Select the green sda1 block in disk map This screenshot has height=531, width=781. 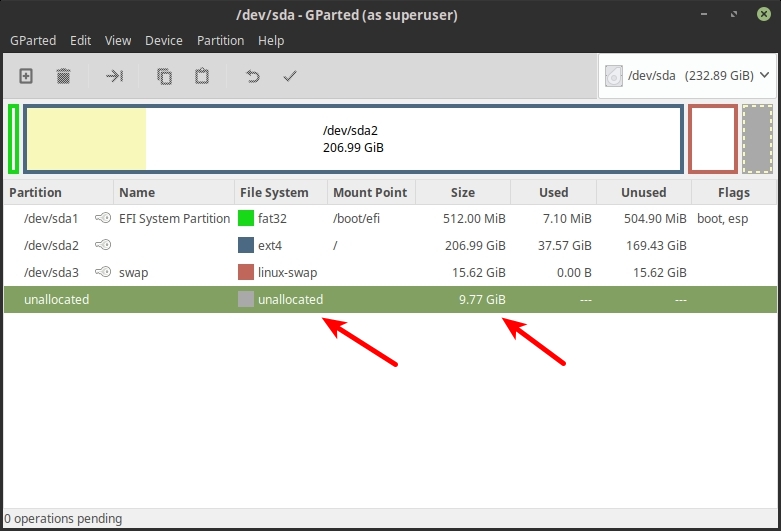tap(13, 139)
